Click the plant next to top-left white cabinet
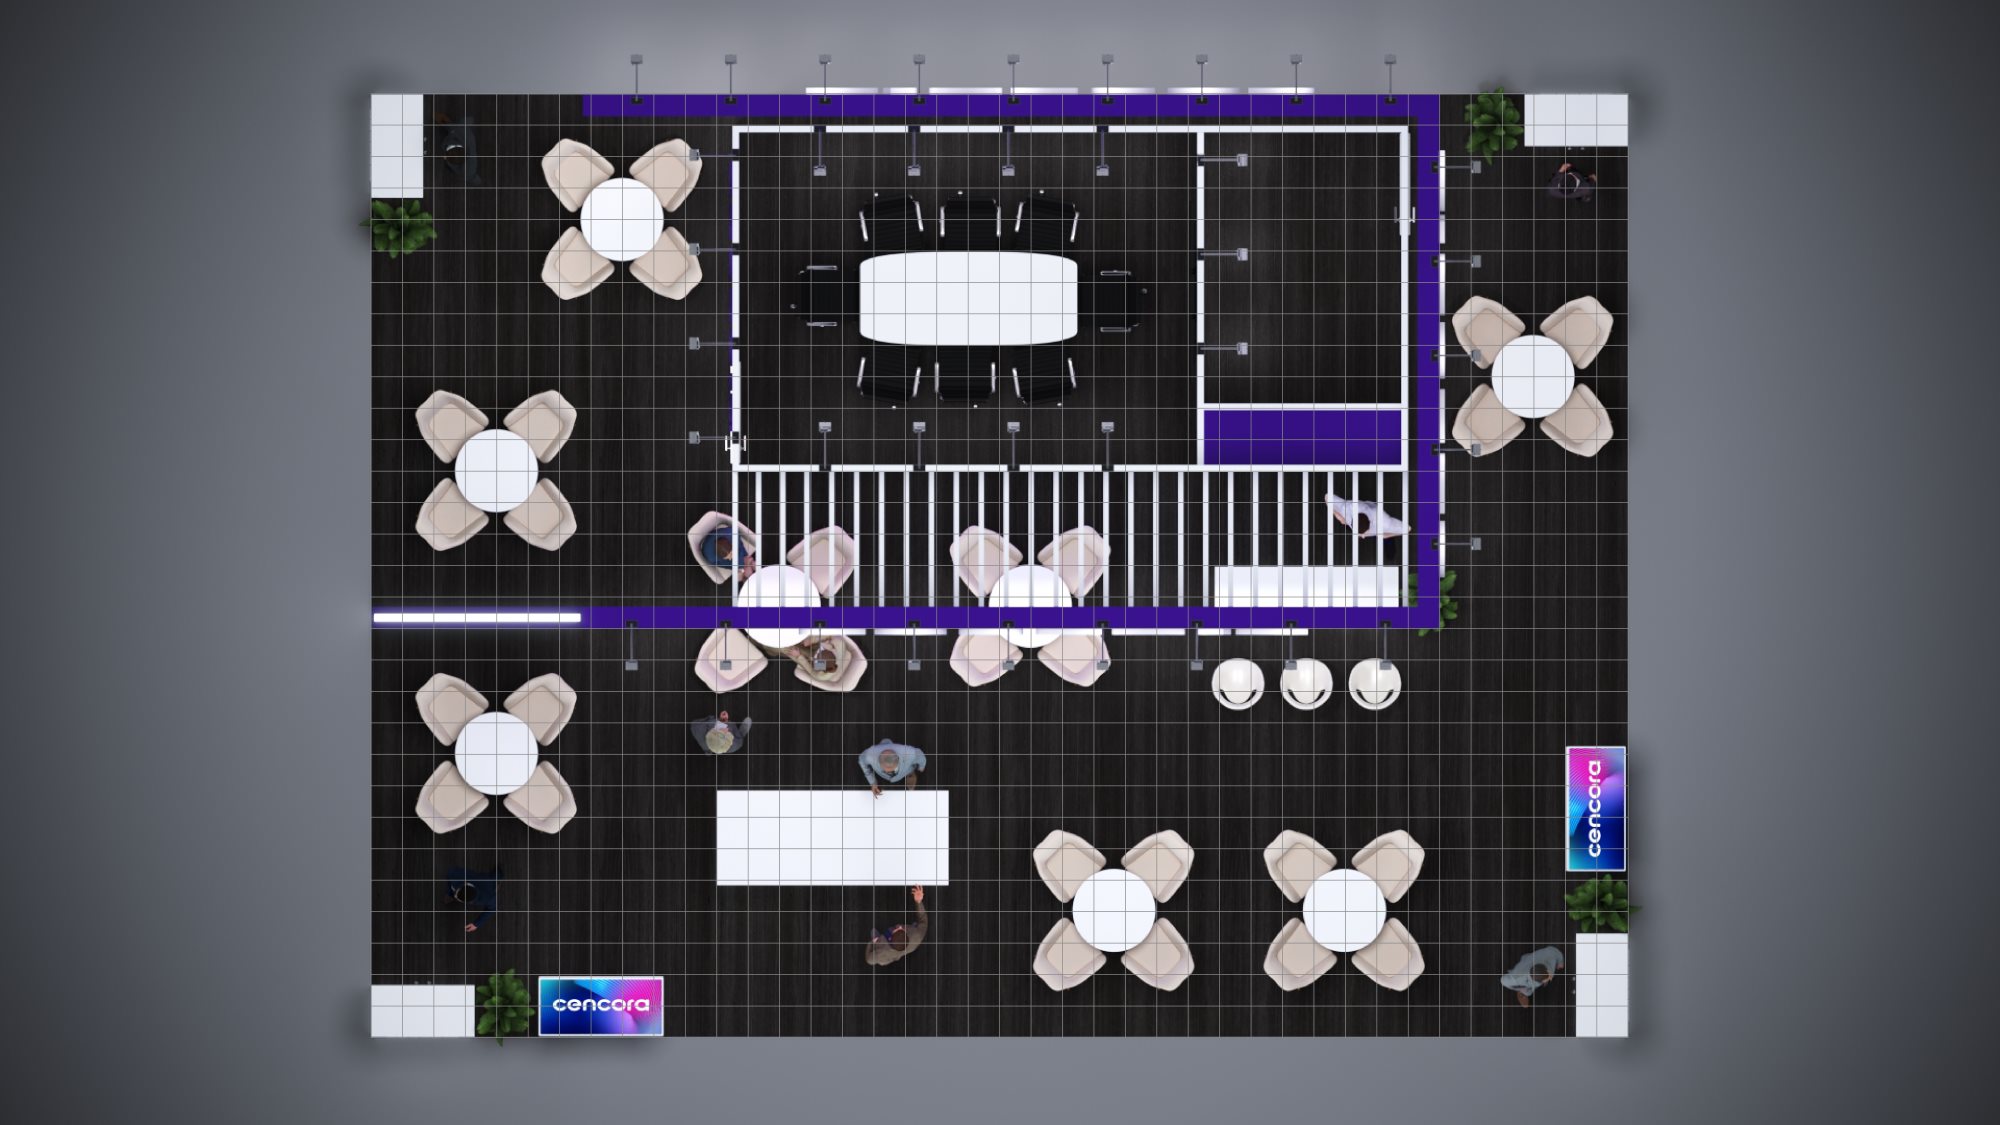Screen dimensions: 2000x1125 coord(398,227)
